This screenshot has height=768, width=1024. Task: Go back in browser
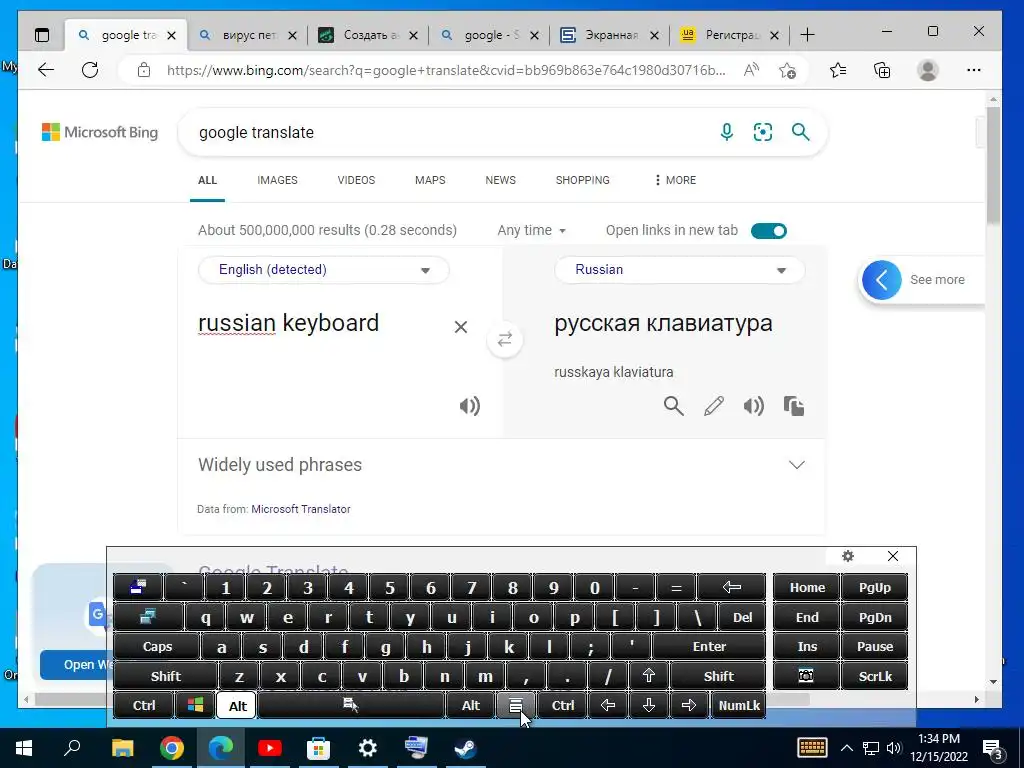pos(46,70)
